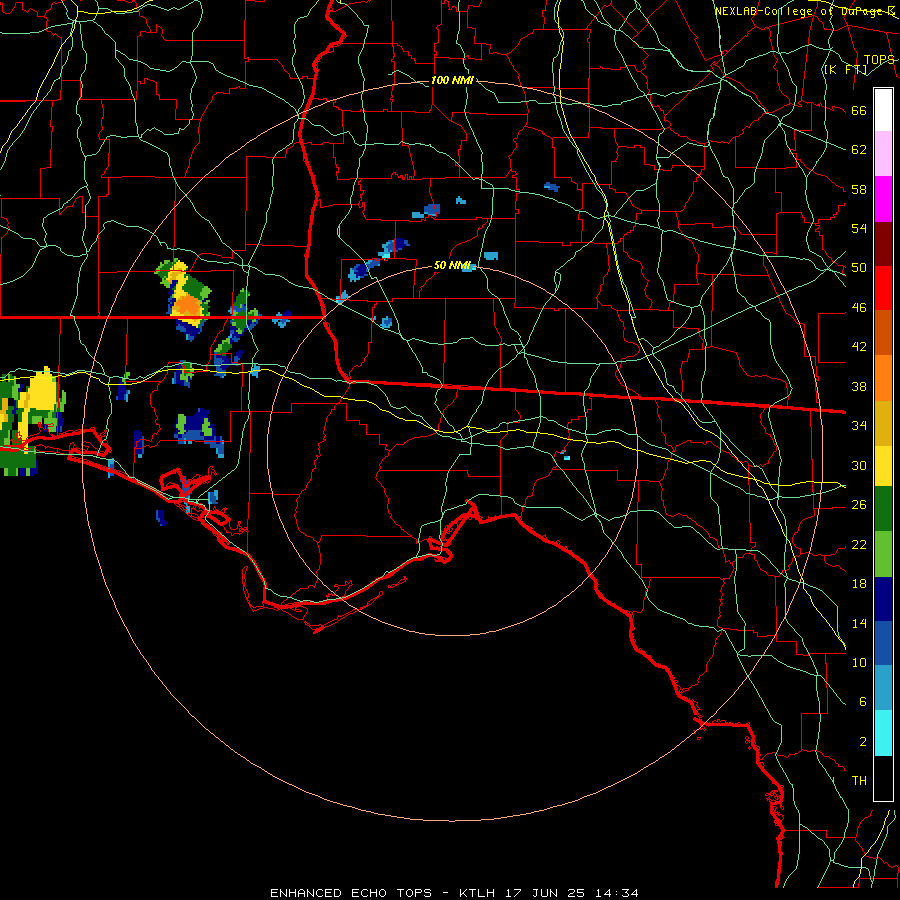This screenshot has height=900, width=900.
Task: Click the 2 value on the scale
Action: [862, 742]
